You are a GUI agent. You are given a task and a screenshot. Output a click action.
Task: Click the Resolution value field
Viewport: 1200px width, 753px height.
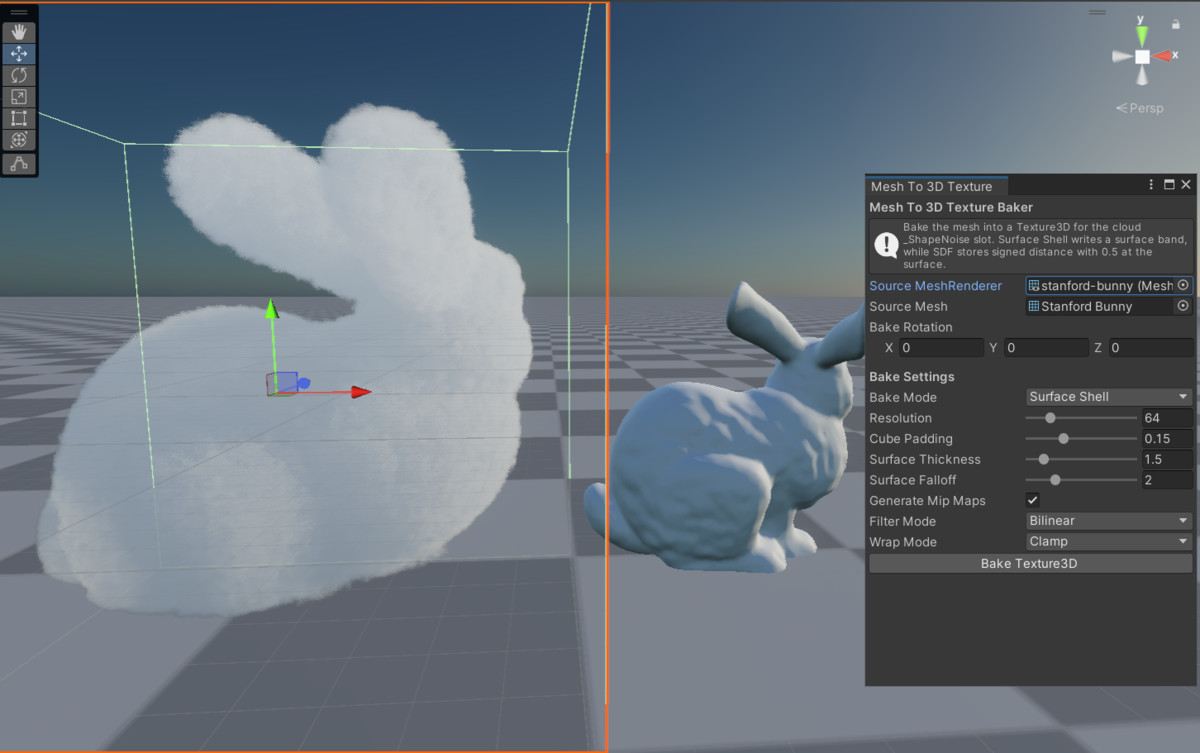coord(1167,418)
